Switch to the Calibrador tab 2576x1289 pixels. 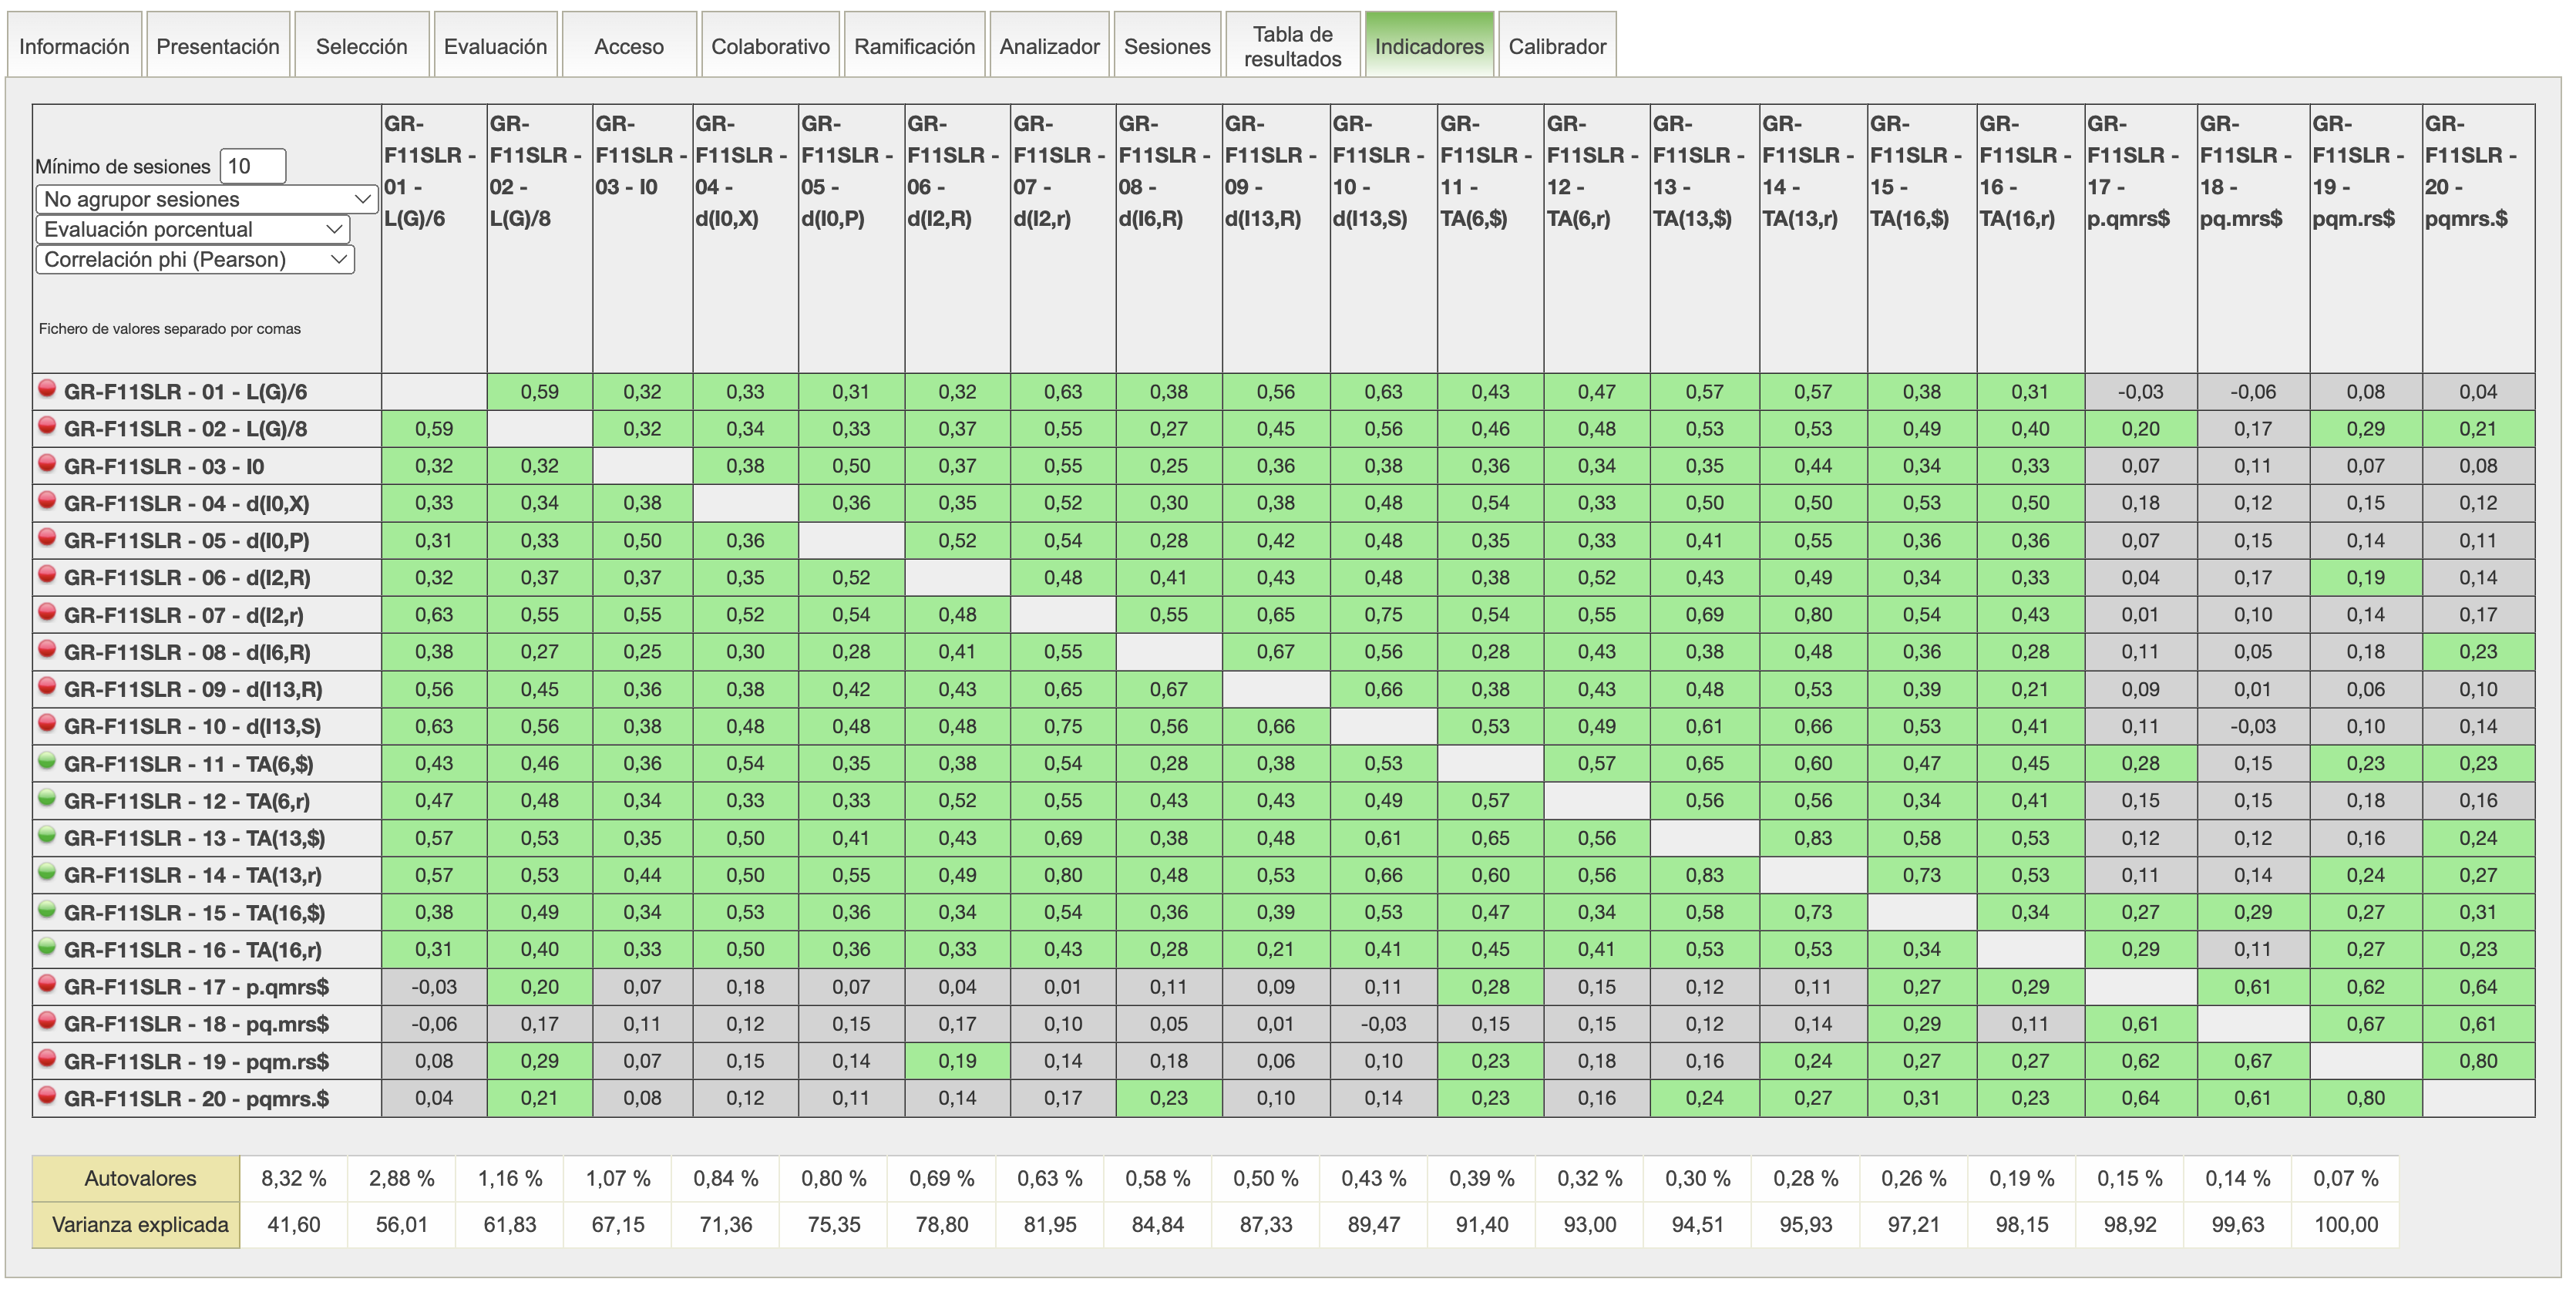tap(1556, 46)
